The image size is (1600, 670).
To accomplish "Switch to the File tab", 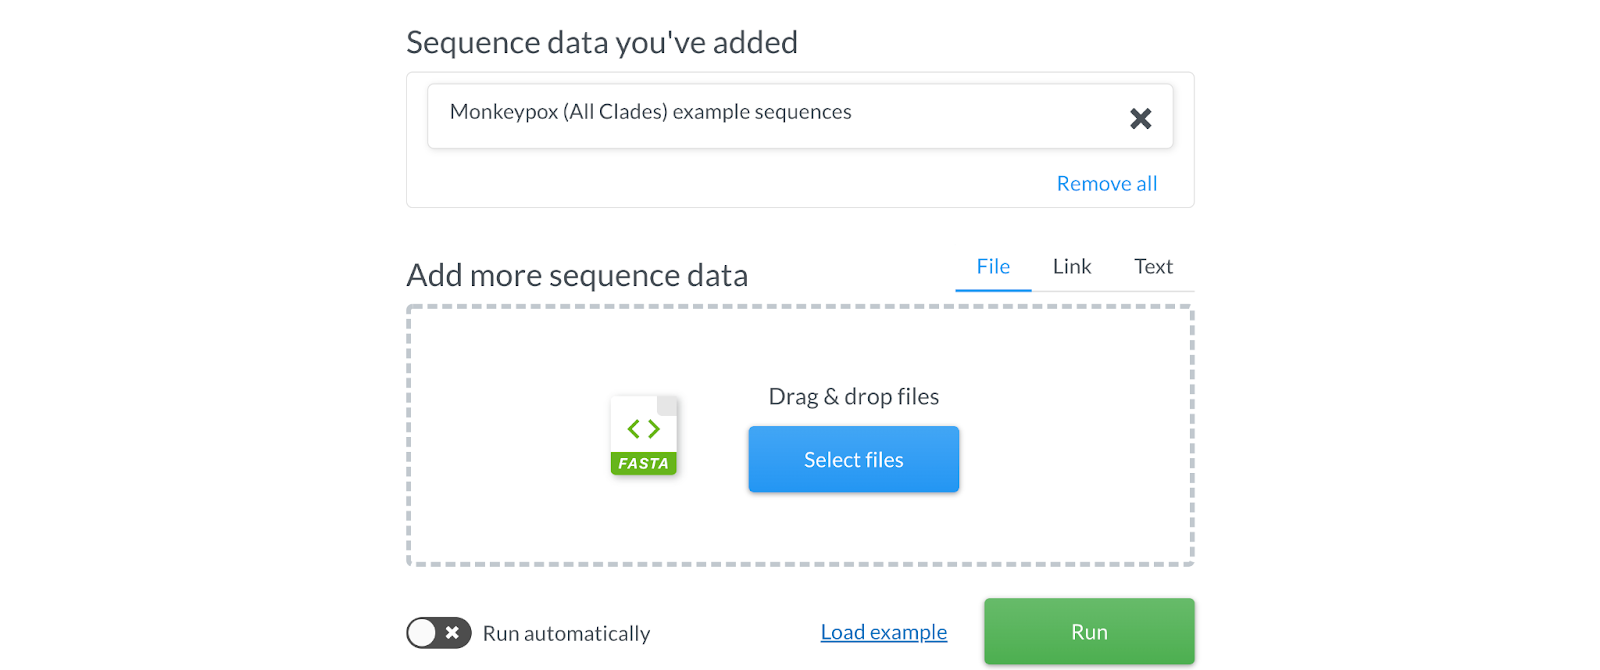I will [x=993, y=267].
